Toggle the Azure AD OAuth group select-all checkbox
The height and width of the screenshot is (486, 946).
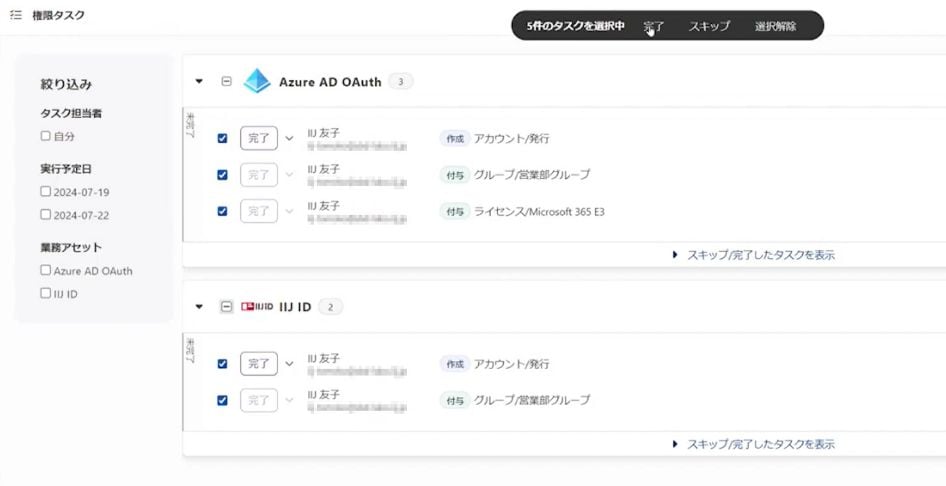point(226,82)
